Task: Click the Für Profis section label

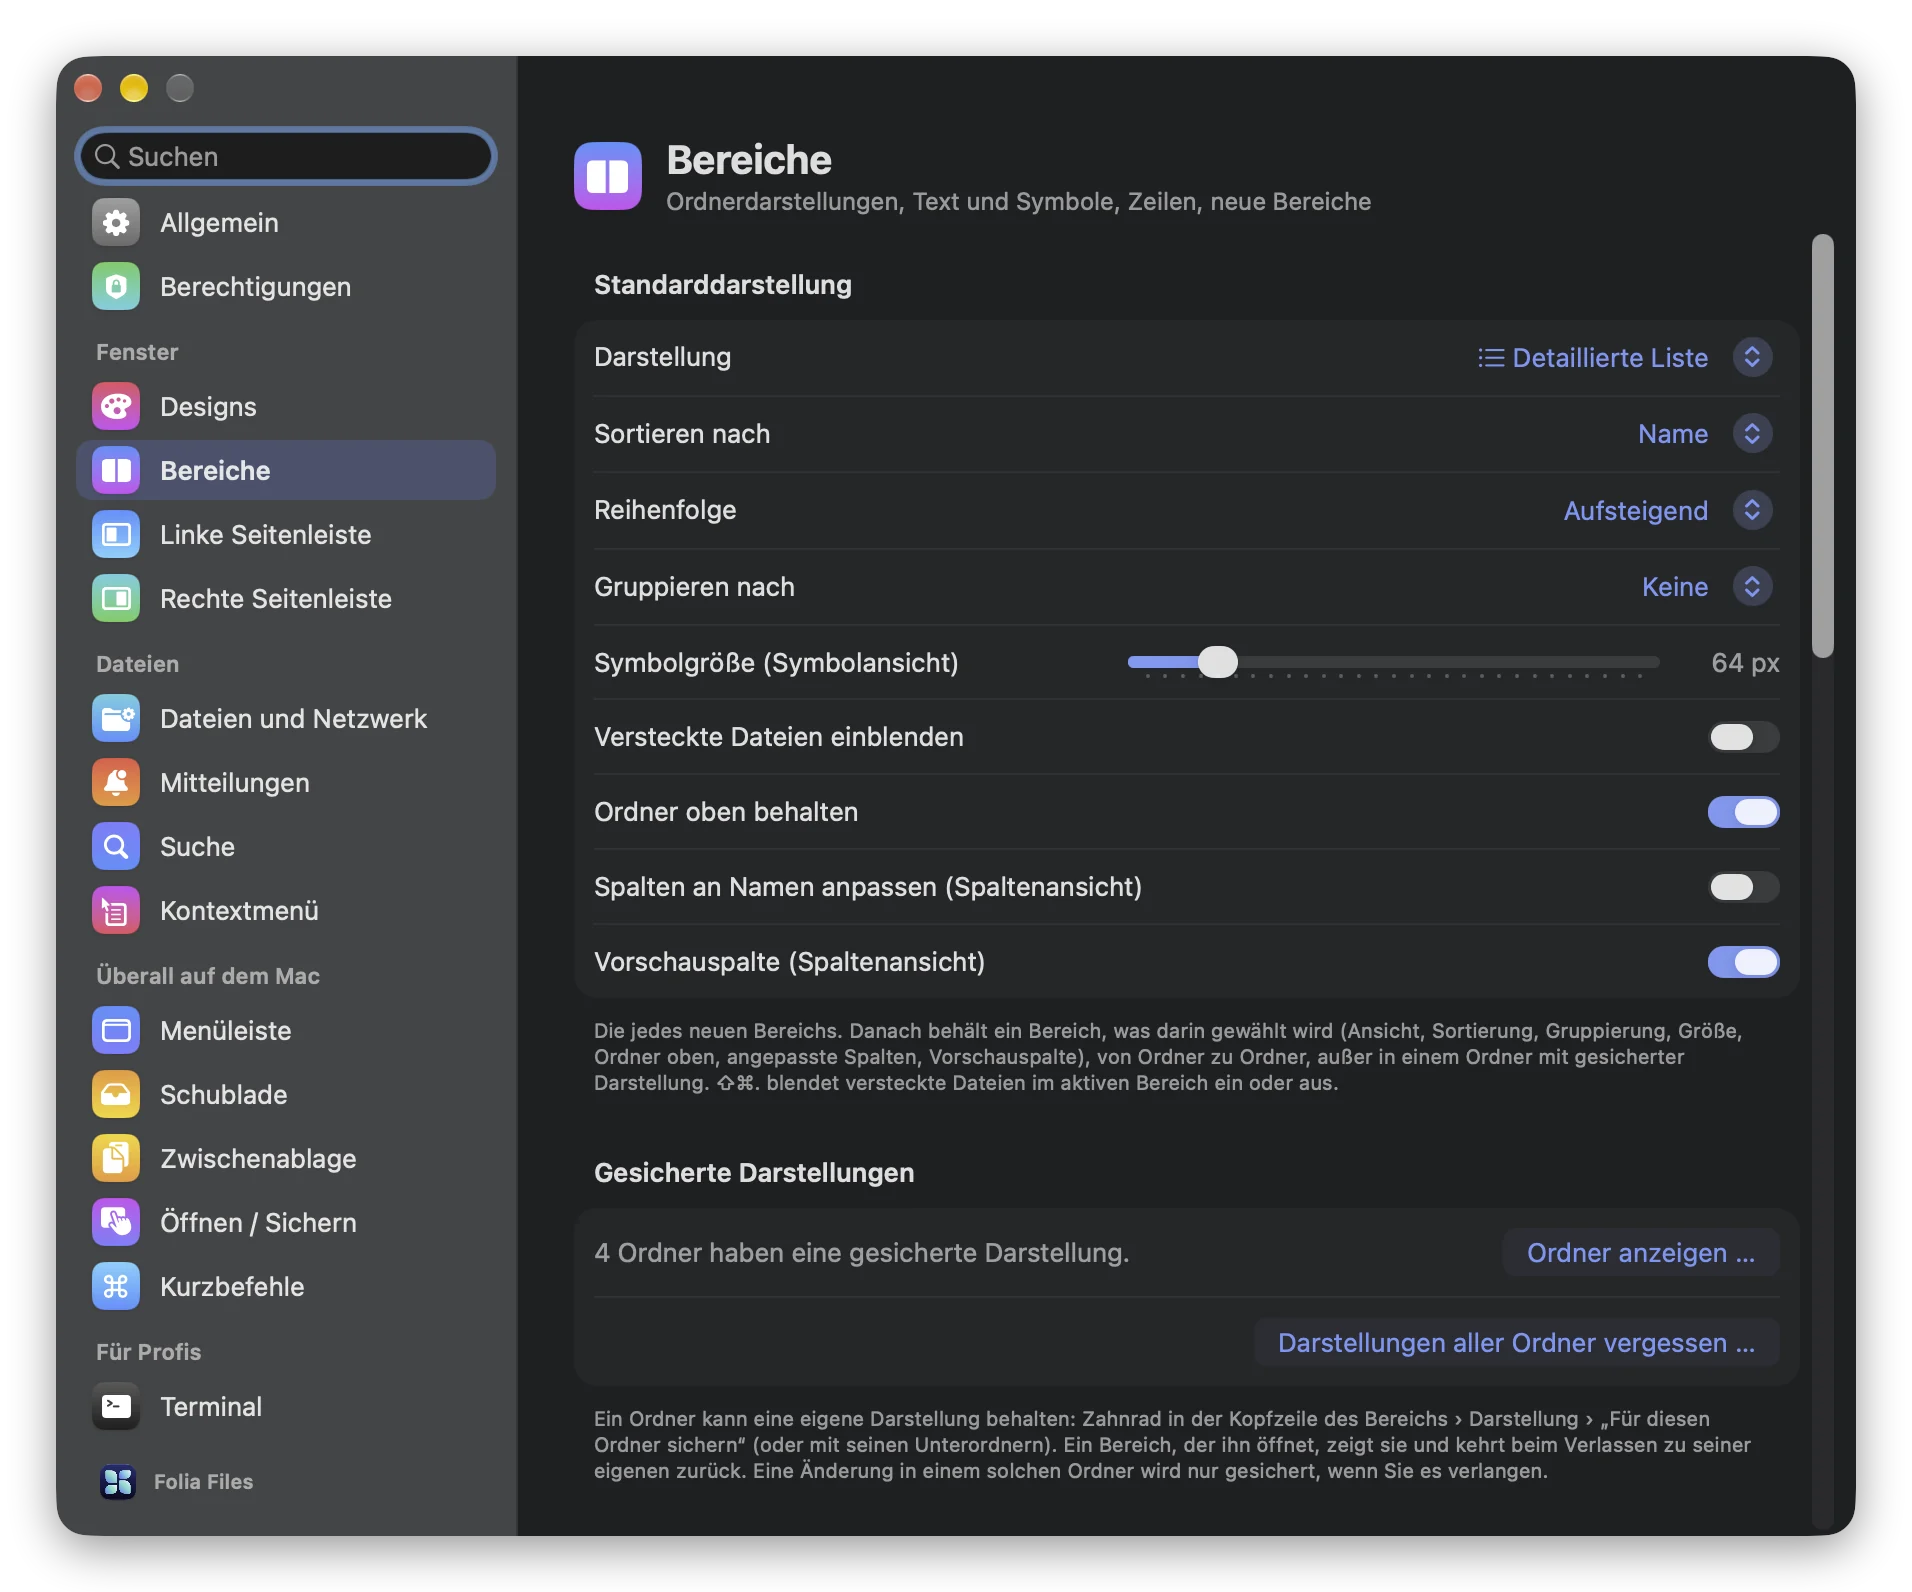Action: click(x=148, y=1352)
